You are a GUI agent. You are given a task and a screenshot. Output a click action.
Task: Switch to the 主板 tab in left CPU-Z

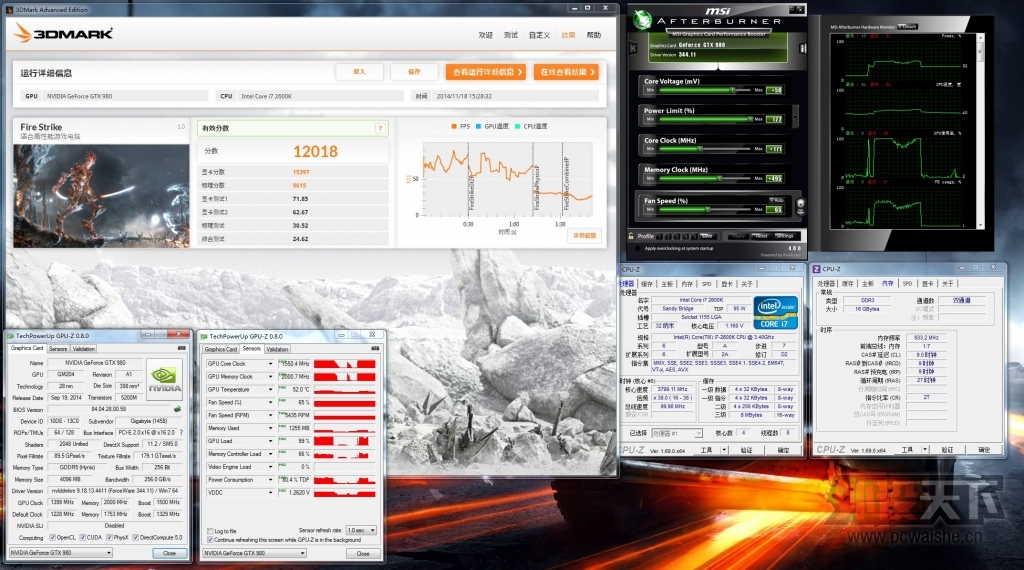(x=667, y=284)
